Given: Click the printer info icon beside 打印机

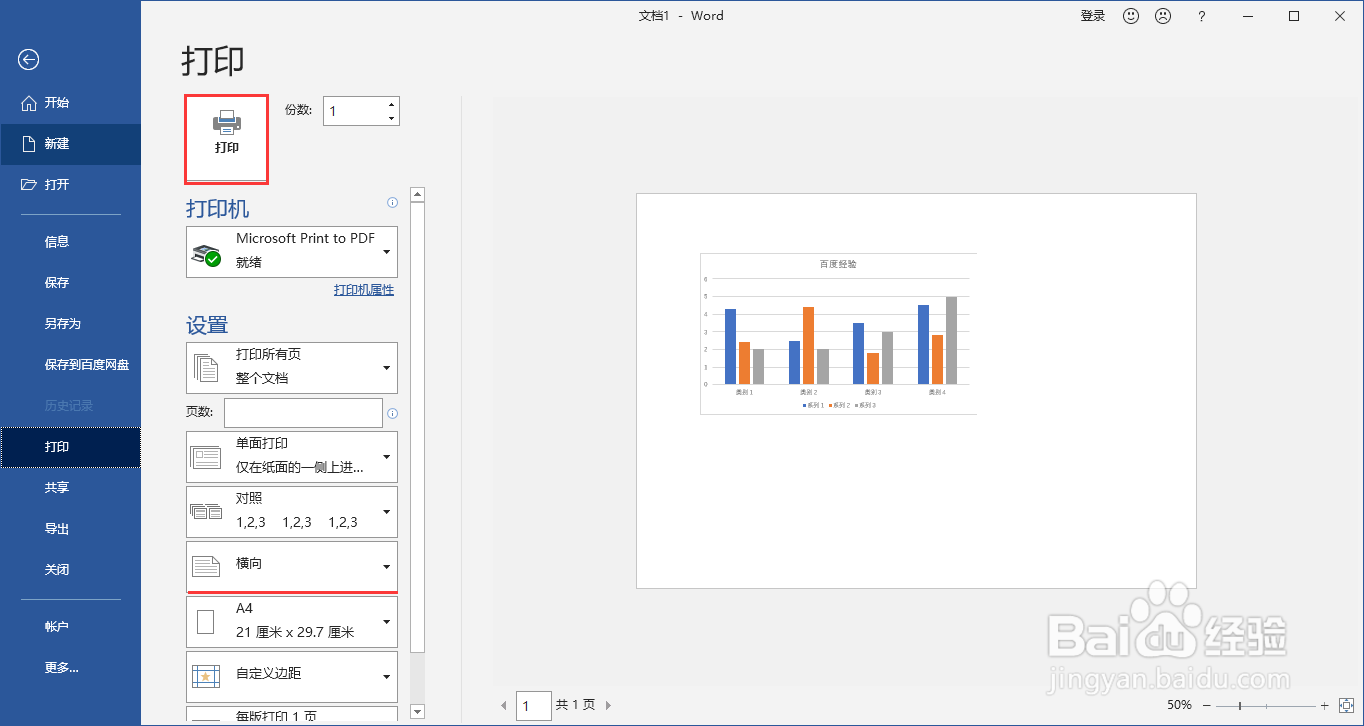Looking at the screenshot, I should tap(392, 203).
